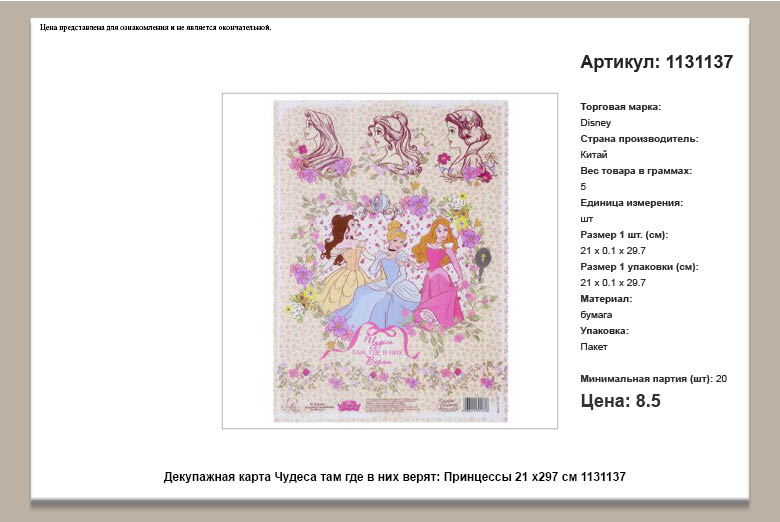The width and height of the screenshot is (780, 522).
Task: Select the heading "Артикул: 1131137"
Action: 656,62
